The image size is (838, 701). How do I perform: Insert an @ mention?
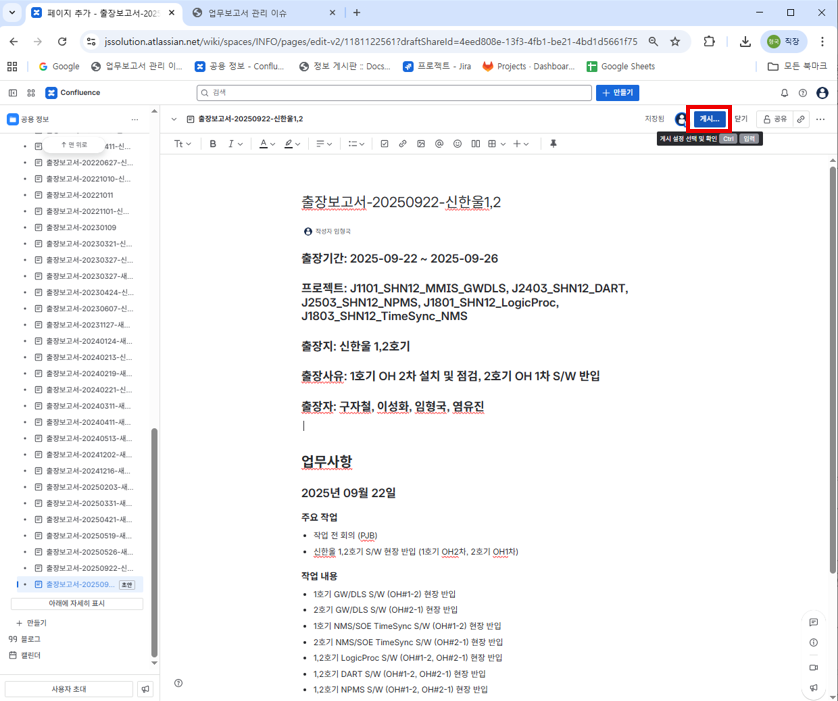[439, 144]
